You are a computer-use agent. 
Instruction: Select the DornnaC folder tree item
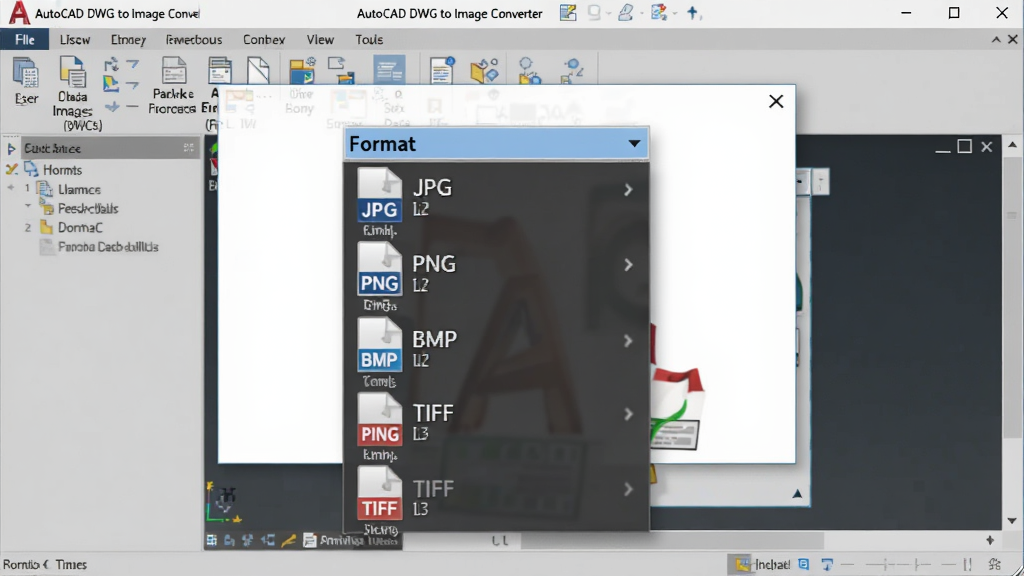pos(80,227)
